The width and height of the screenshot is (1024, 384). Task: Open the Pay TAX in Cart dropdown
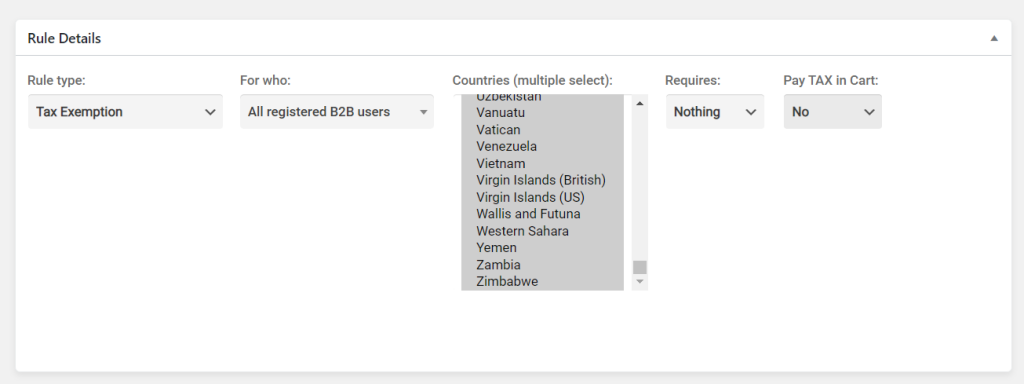click(833, 112)
